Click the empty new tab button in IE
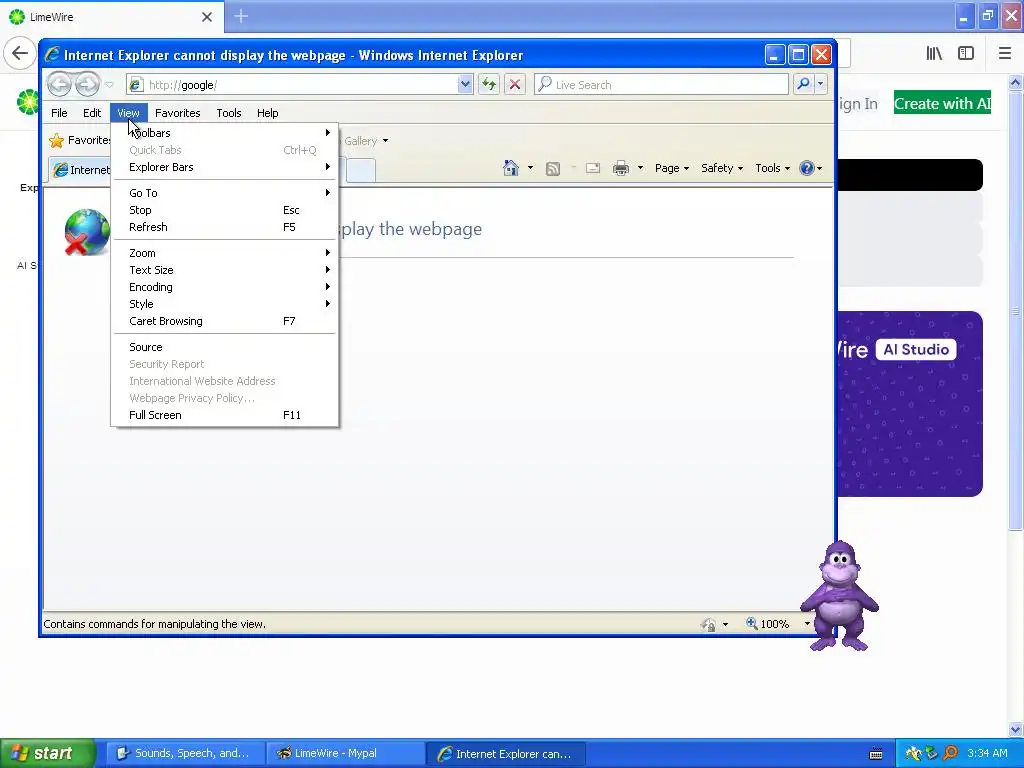1024x768 pixels. [x=360, y=170]
